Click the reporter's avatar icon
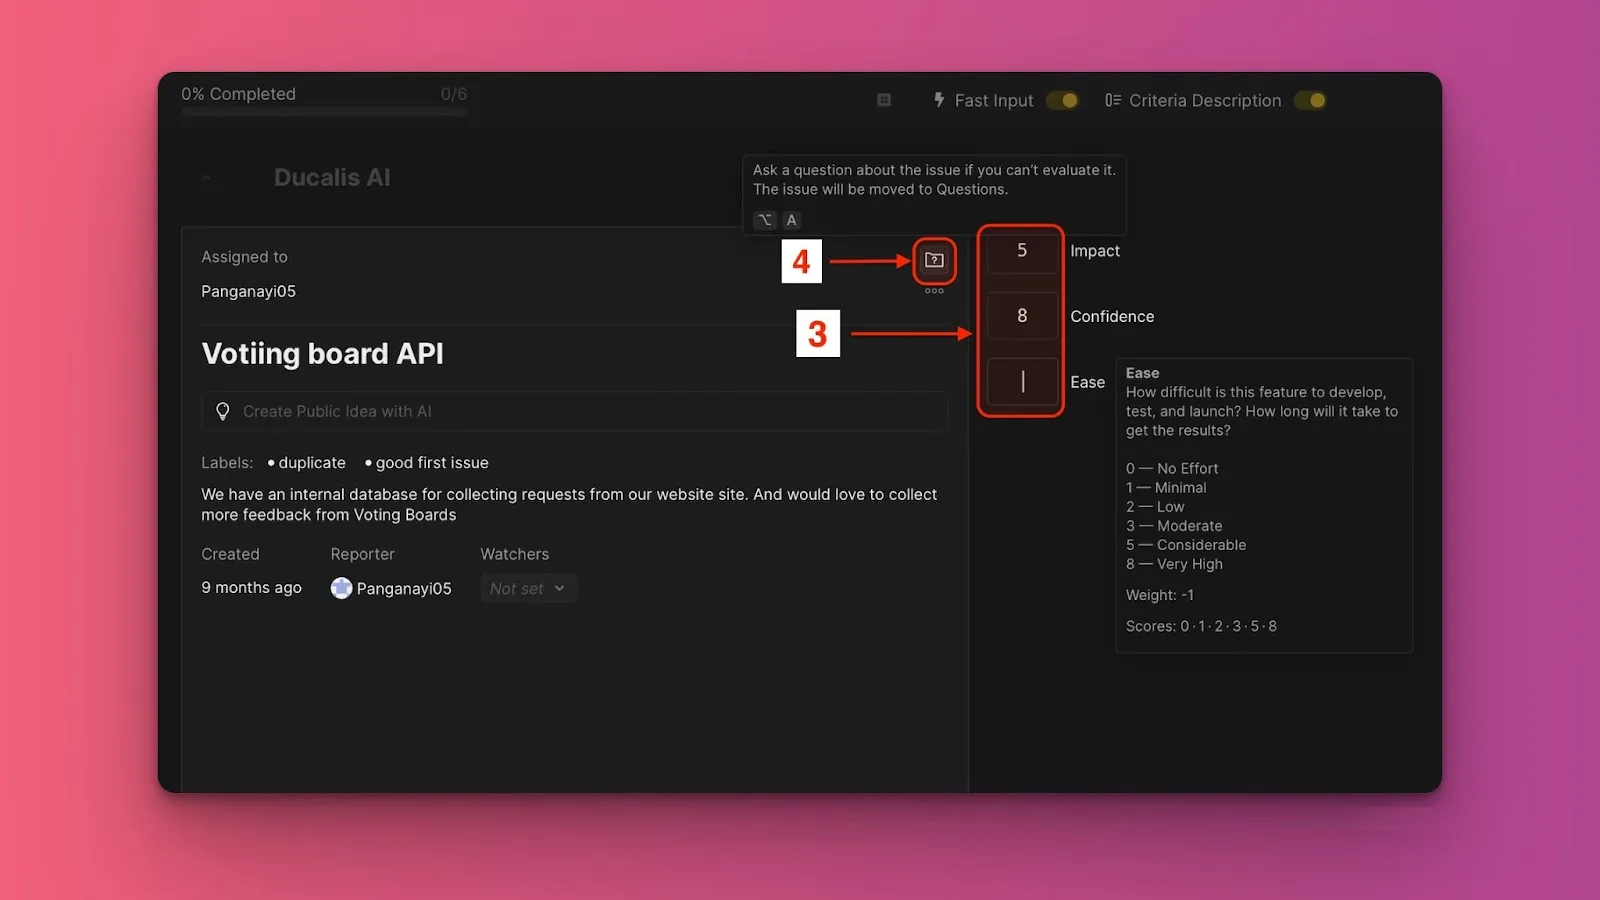Screen dimensions: 1600x900 (341, 588)
